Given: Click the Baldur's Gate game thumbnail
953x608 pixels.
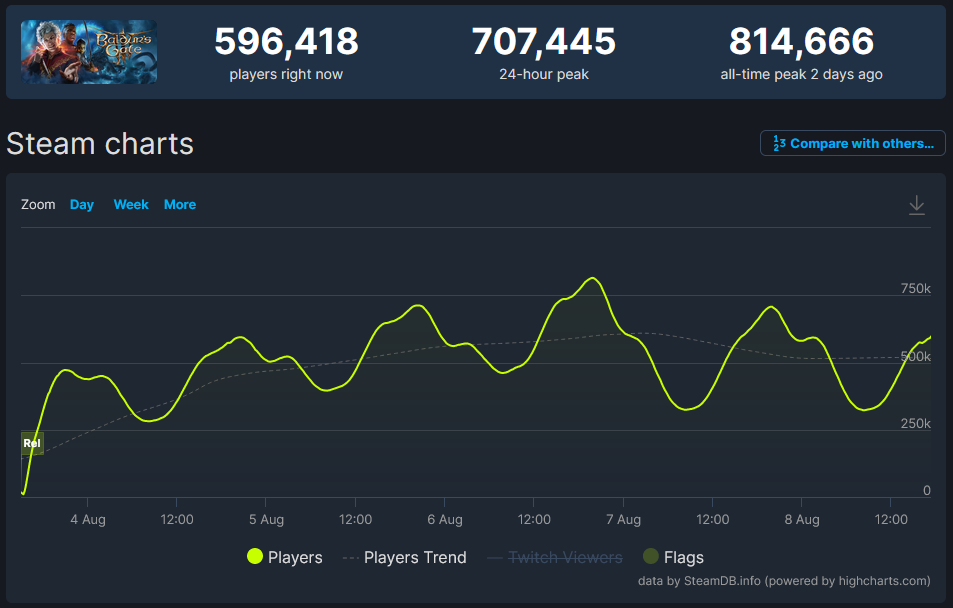Looking at the screenshot, I should pyautogui.click(x=89, y=52).
